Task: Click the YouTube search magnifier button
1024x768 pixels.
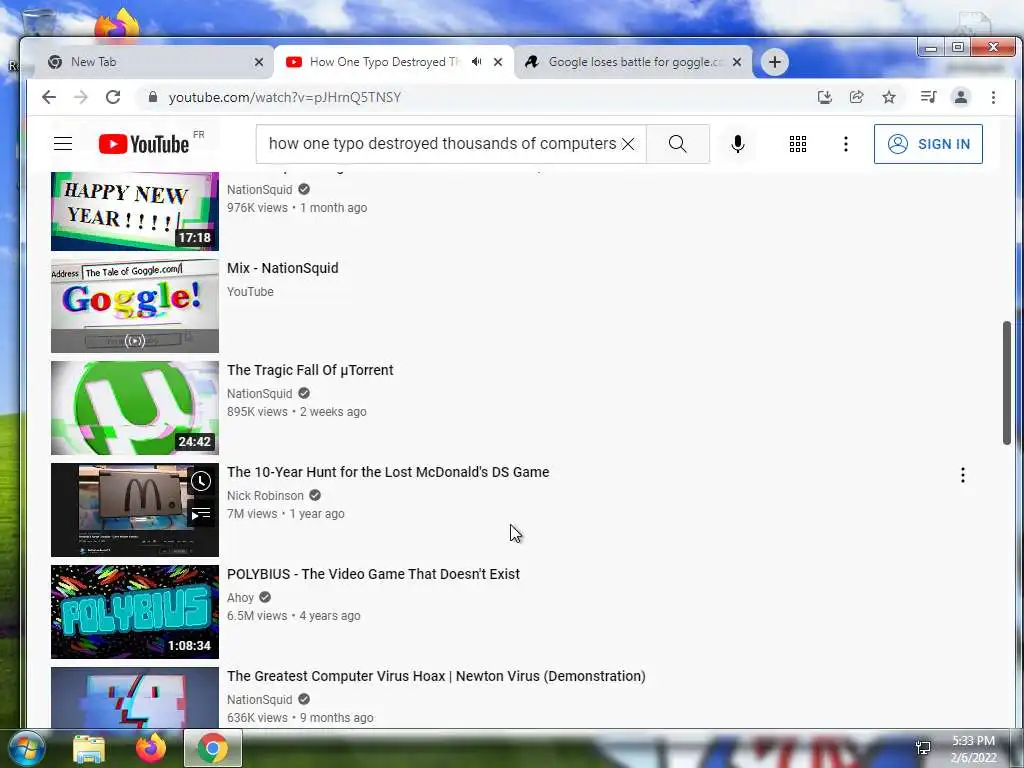Action: [x=678, y=144]
